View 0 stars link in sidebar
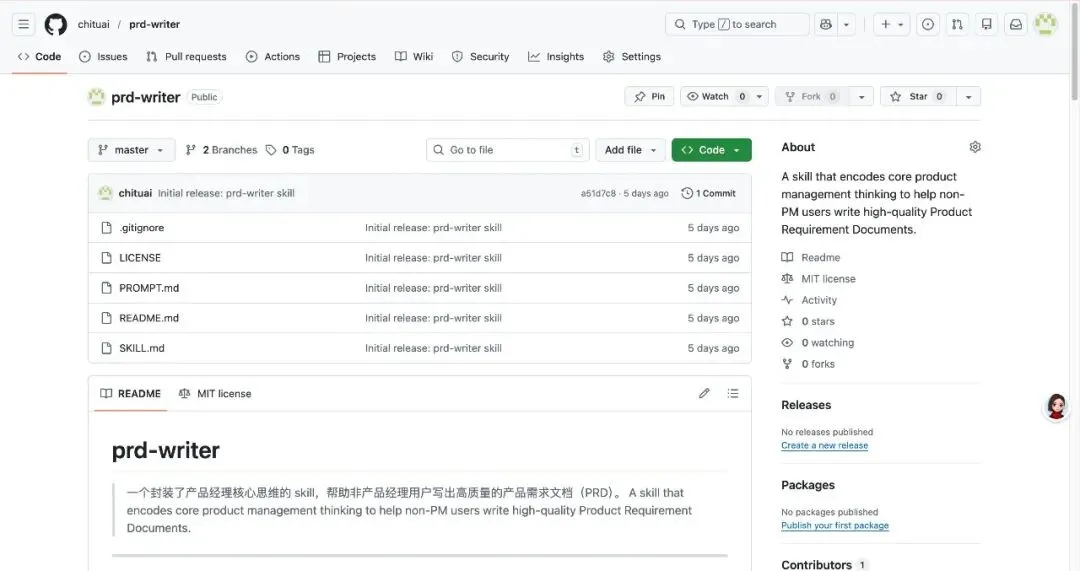Viewport: 1080px width, 571px height. point(818,321)
